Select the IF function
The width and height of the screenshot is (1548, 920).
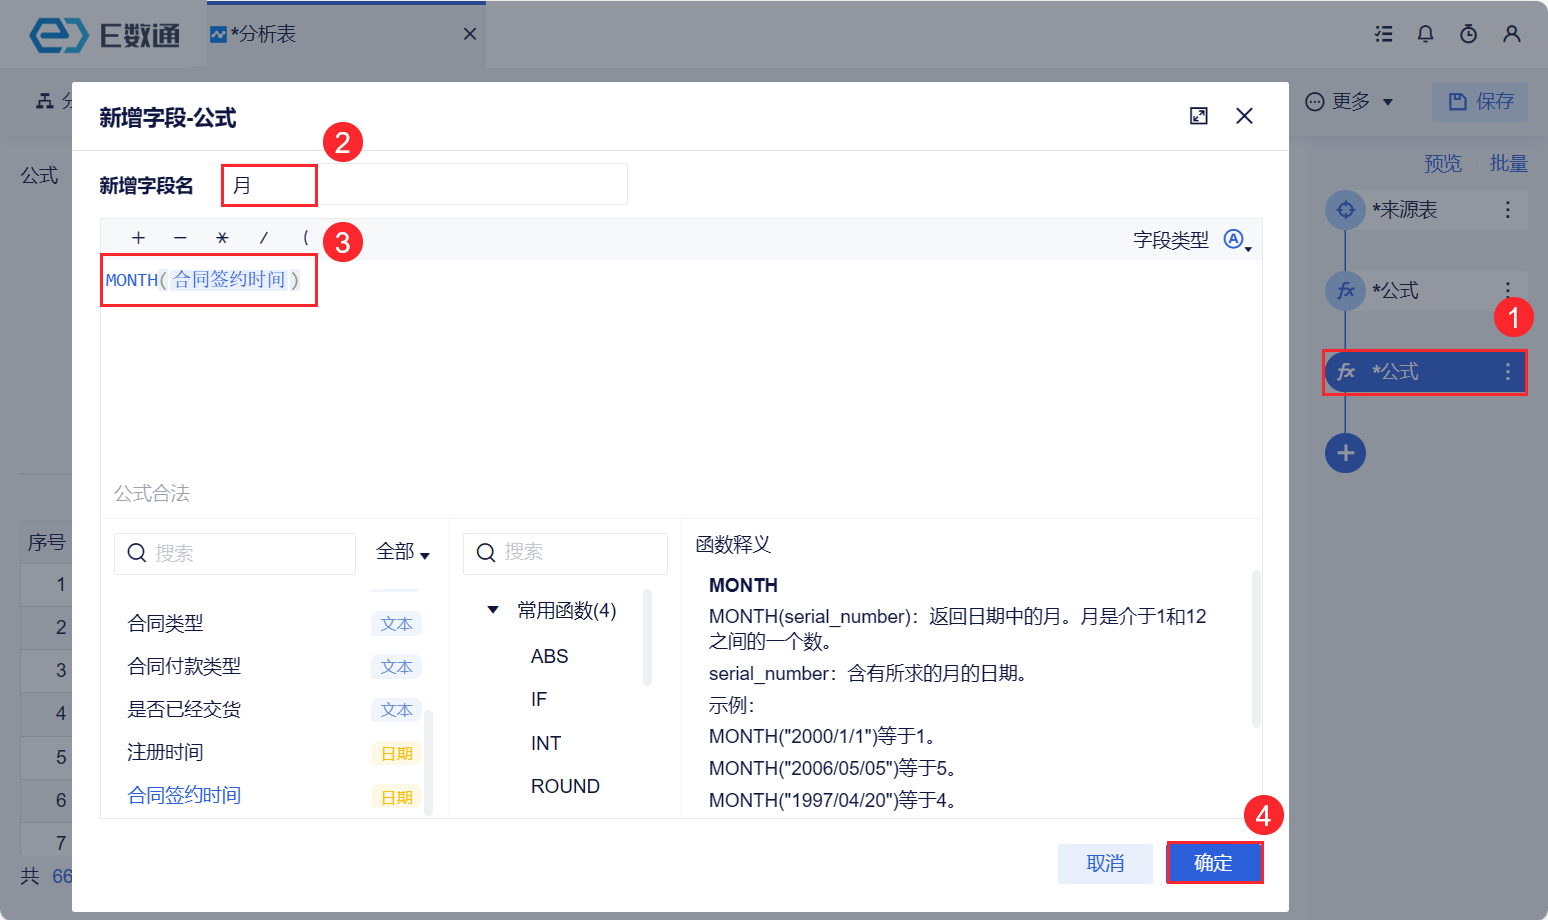539,700
